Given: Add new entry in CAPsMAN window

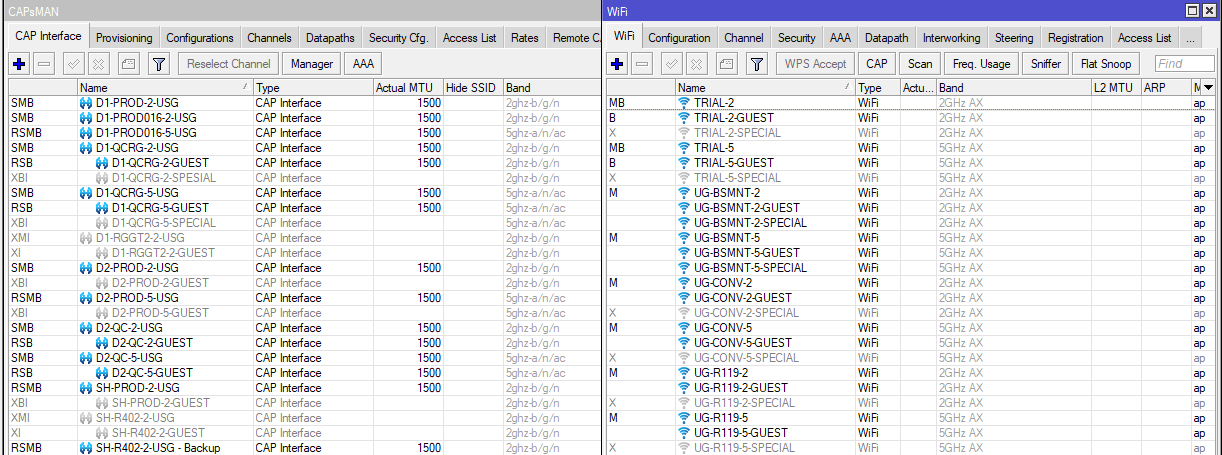Looking at the screenshot, I should click(x=19, y=64).
